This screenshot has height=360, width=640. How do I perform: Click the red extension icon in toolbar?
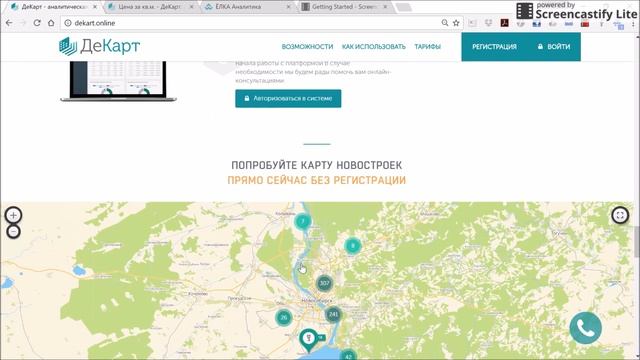(584, 24)
